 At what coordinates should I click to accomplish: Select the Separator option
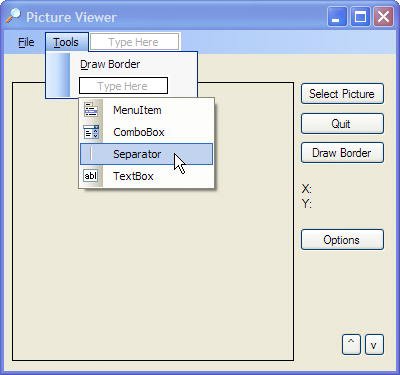[x=147, y=154]
